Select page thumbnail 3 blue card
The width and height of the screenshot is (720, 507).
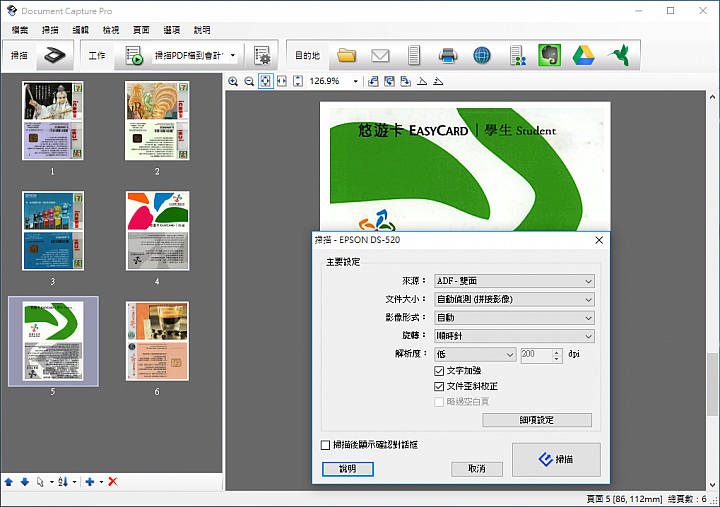coord(53,231)
